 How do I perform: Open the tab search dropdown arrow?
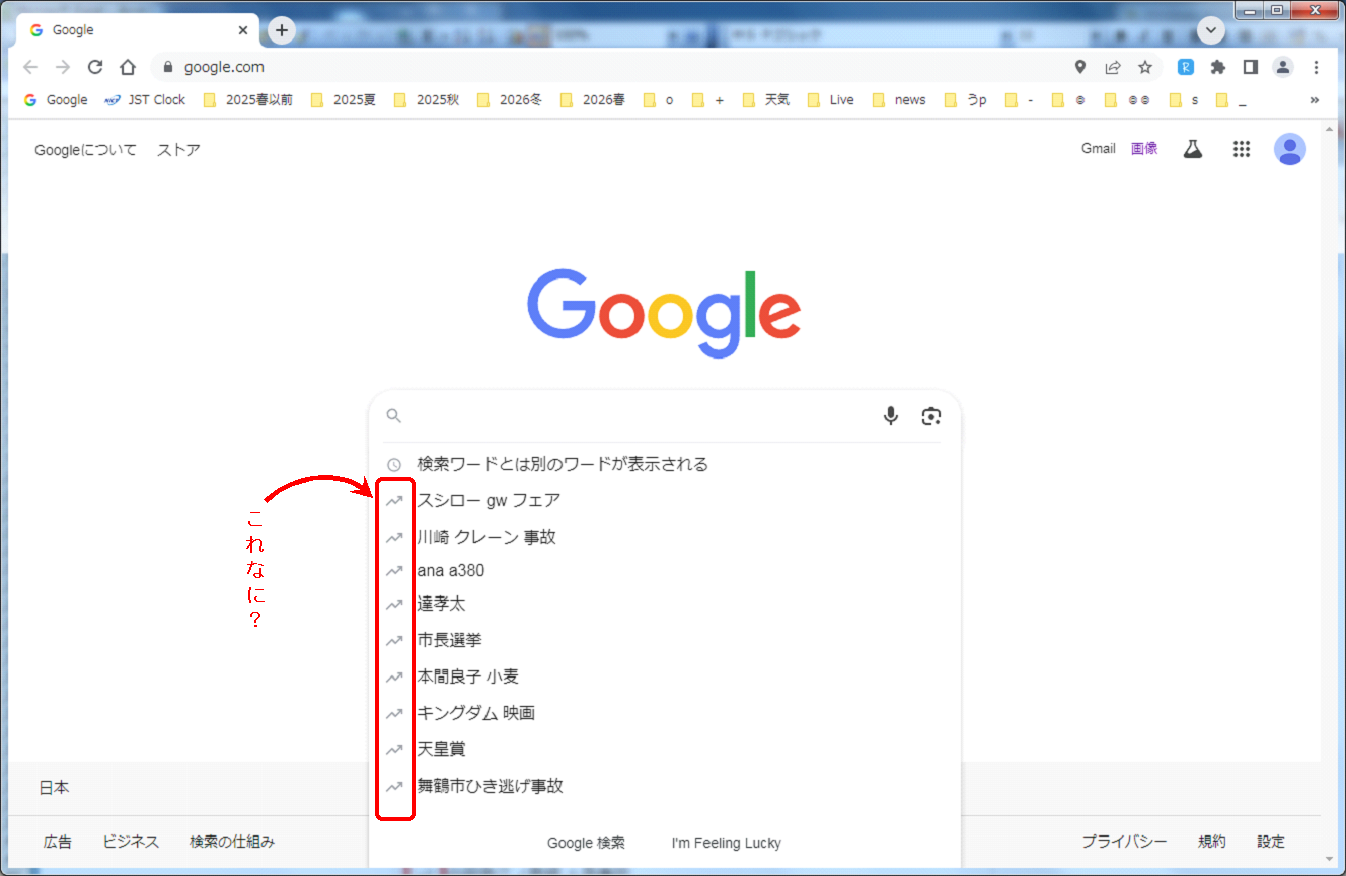click(1211, 30)
